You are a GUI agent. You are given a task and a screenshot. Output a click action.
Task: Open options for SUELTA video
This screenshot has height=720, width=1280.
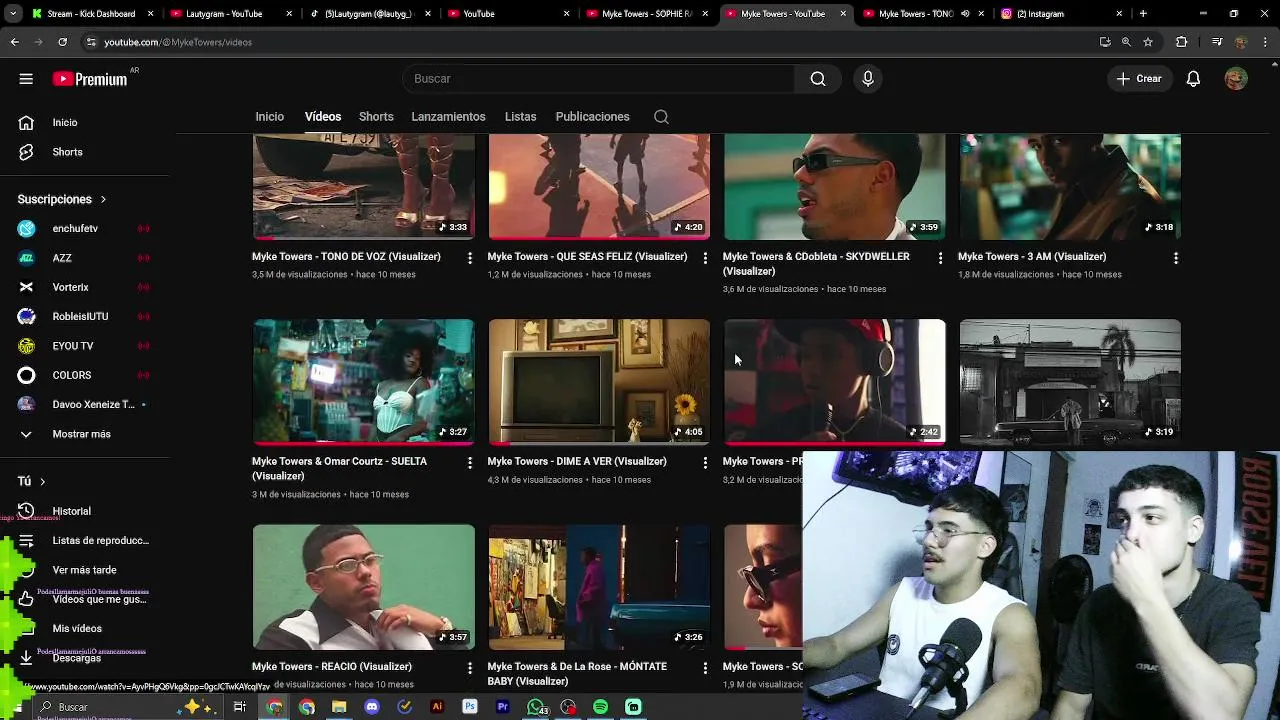[x=470, y=463]
